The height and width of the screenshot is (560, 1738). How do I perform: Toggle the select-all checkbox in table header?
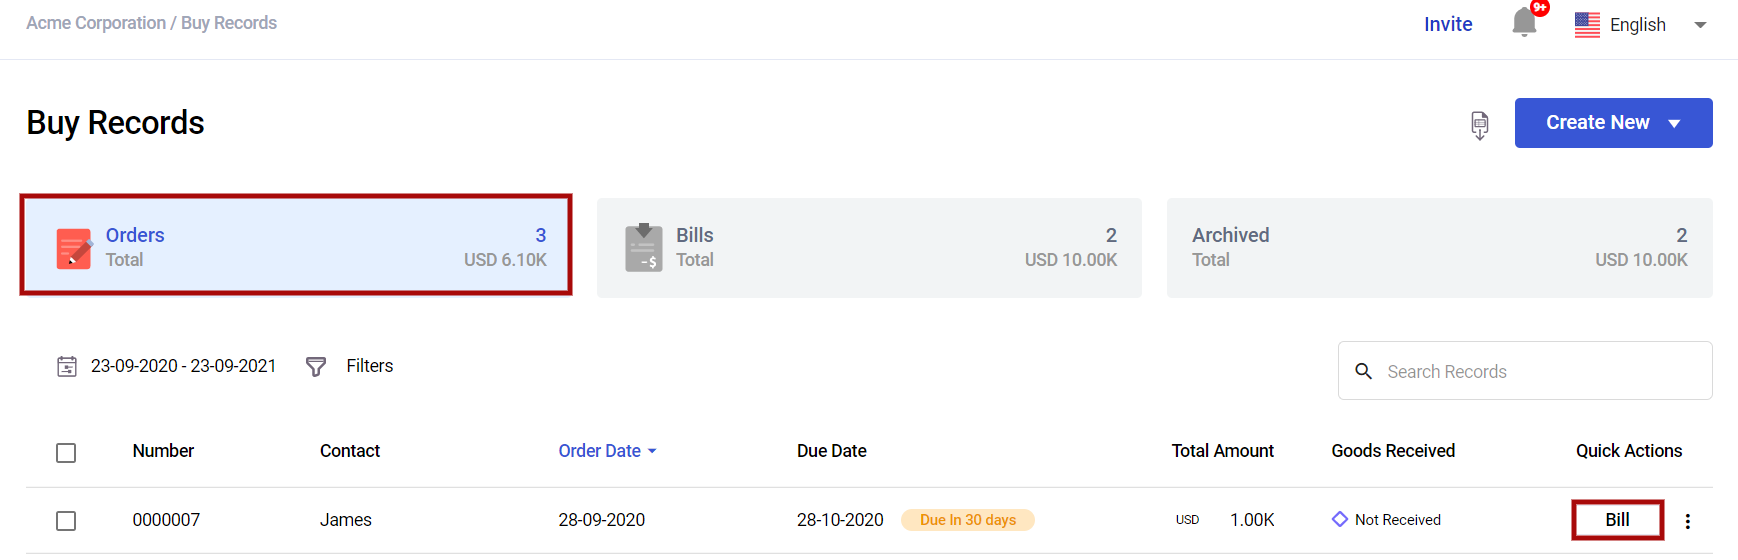coord(66,453)
